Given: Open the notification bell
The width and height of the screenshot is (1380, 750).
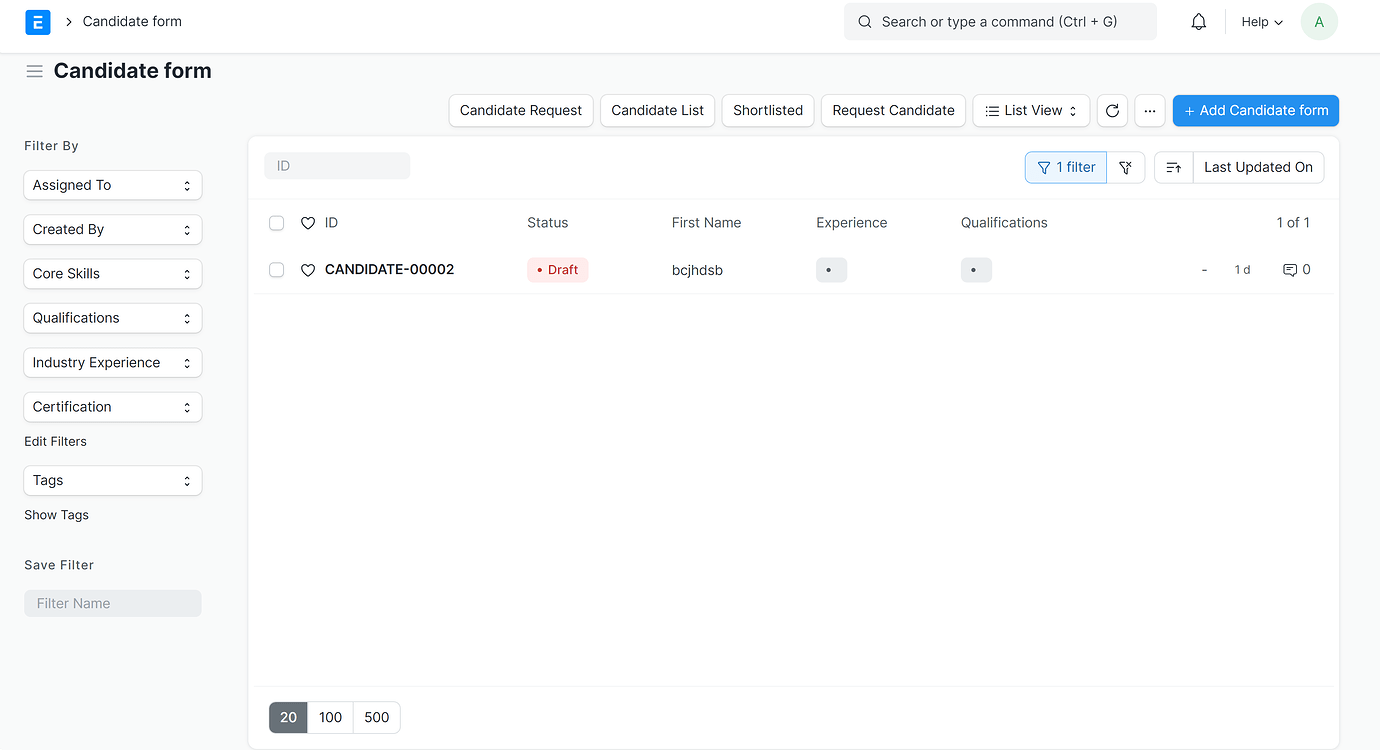Looking at the screenshot, I should coord(1198,21).
